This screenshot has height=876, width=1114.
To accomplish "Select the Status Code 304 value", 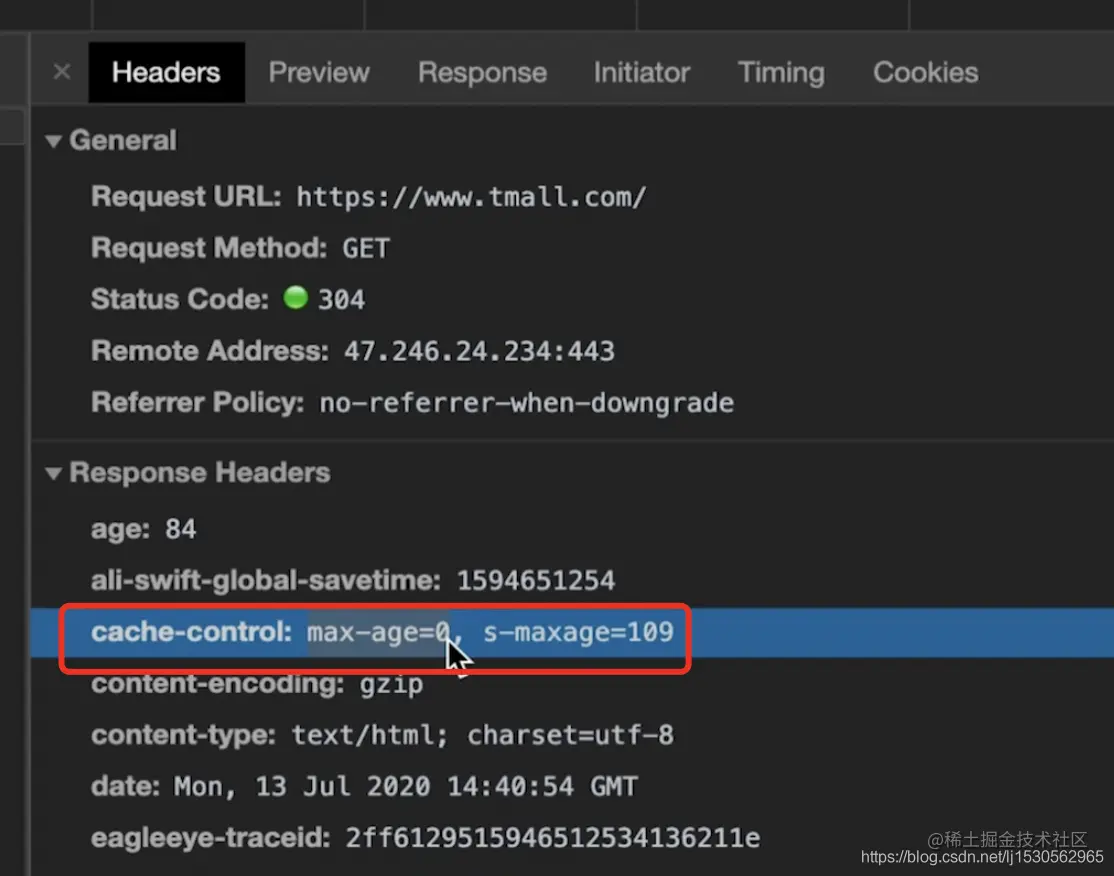I will pos(342,300).
